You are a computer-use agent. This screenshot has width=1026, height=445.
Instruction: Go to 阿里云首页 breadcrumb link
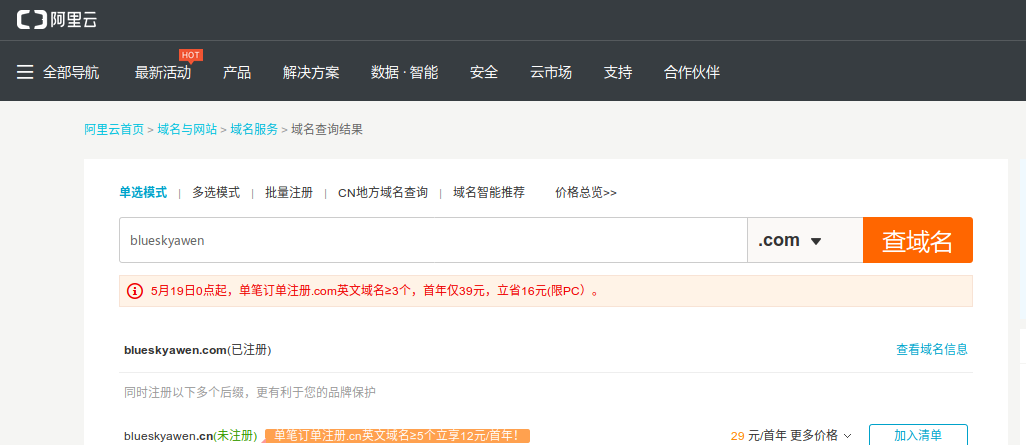coord(114,129)
